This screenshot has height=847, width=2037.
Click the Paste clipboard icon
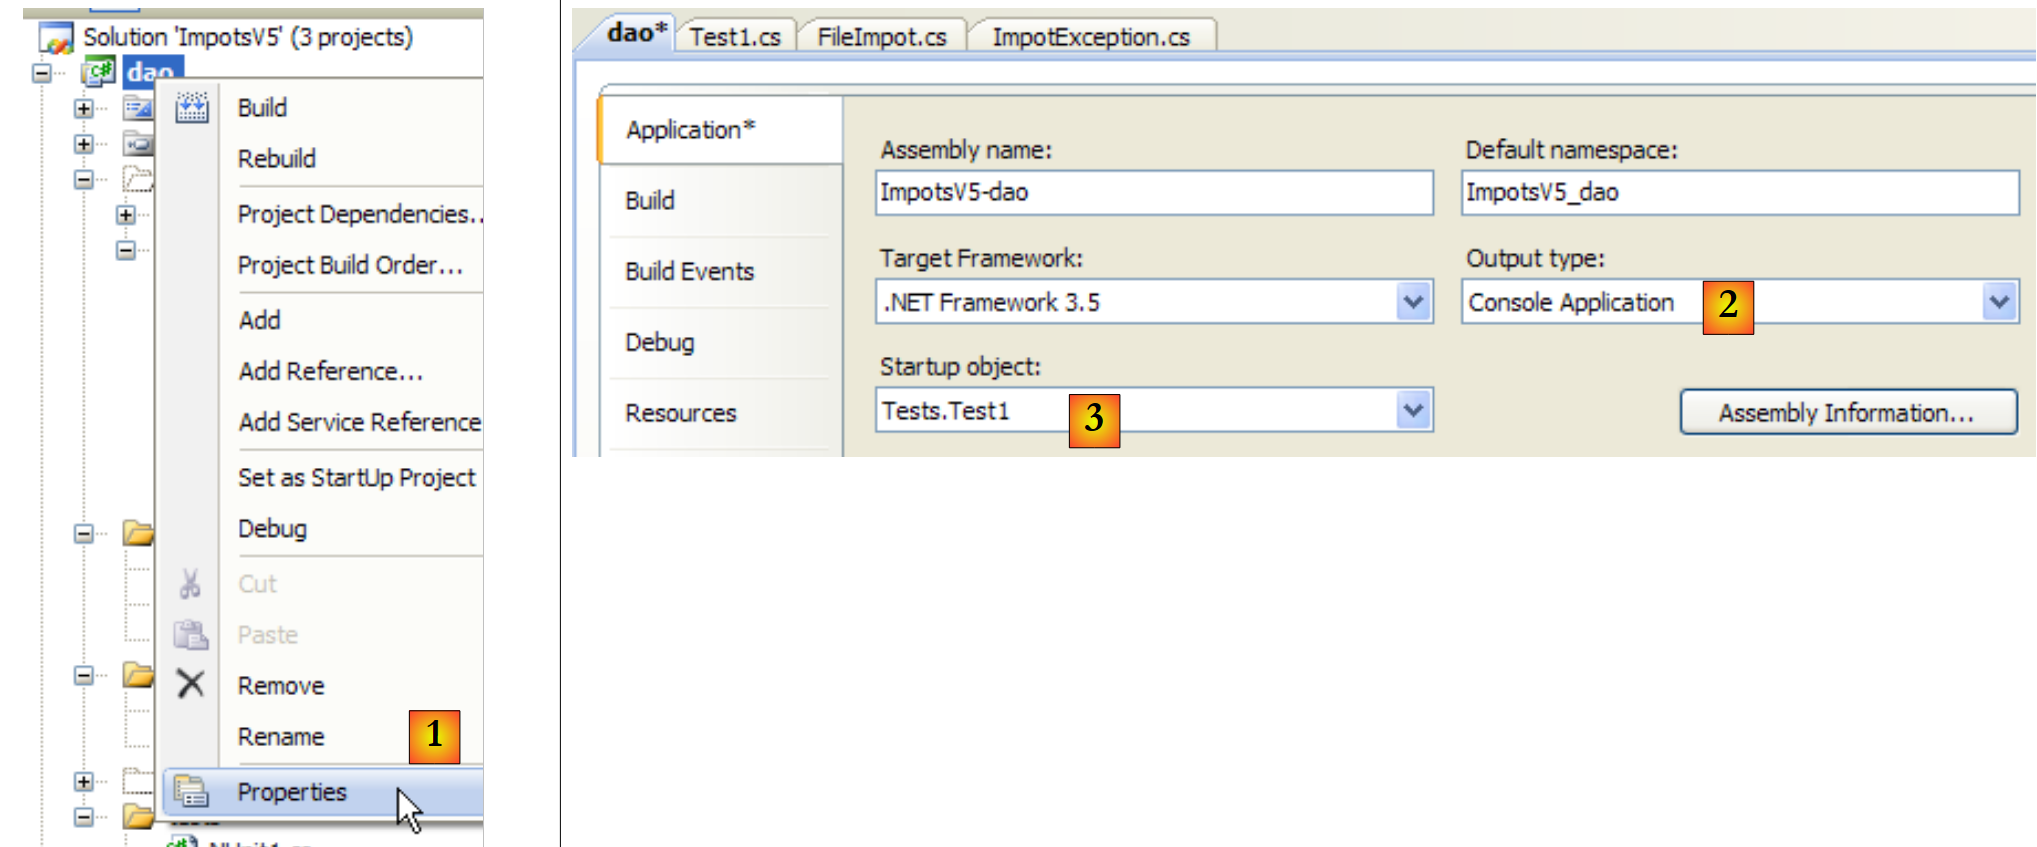click(190, 635)
